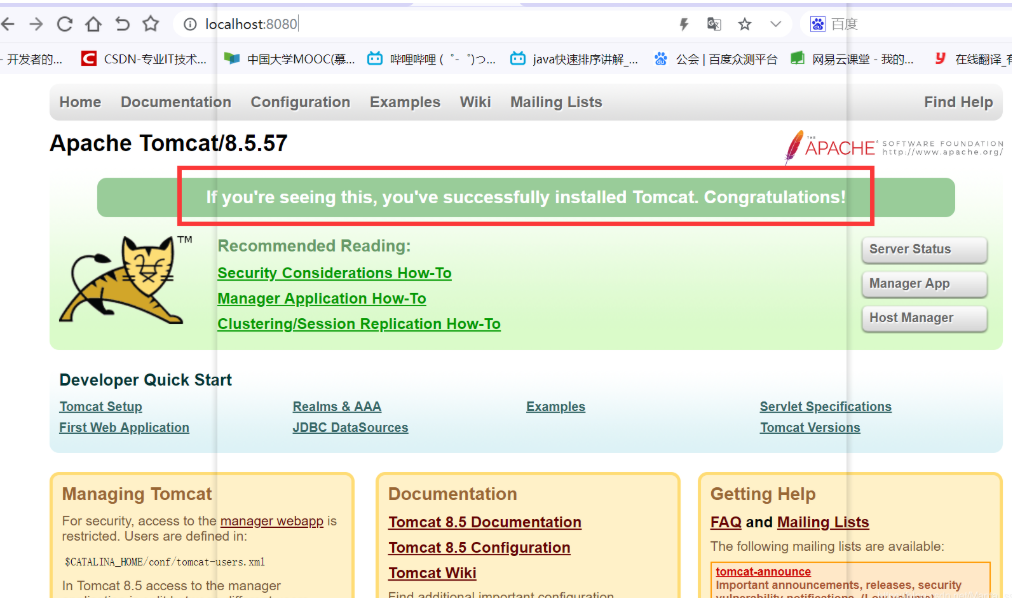Click the localhost:8080 address field
Viewport: 1012px width, 598px height.
point(252,25)
